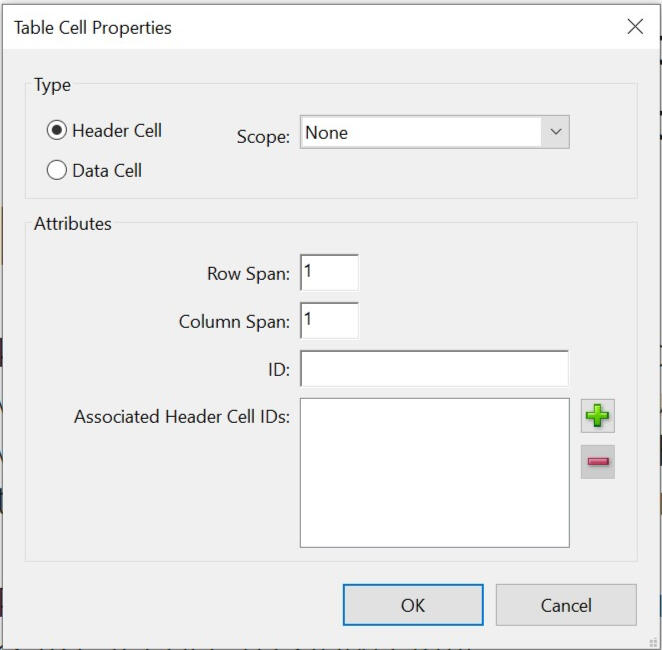Click the Attributes group heading
Screen dimensions: 662x650
[x=73, y=224]
